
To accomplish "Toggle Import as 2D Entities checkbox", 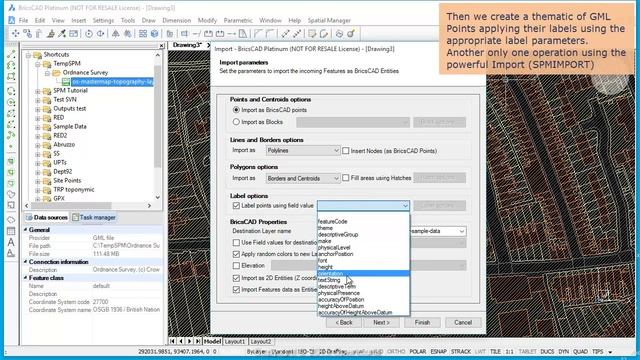I will pyautogui.click(x=236, y=278).
